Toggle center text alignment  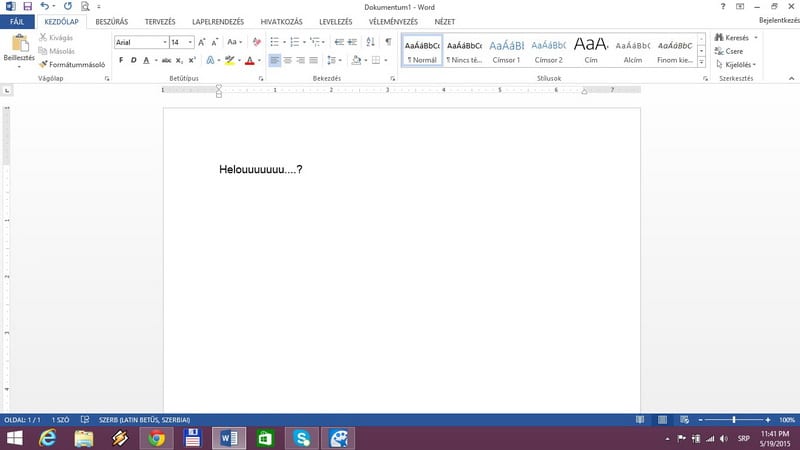coord(289,60)
